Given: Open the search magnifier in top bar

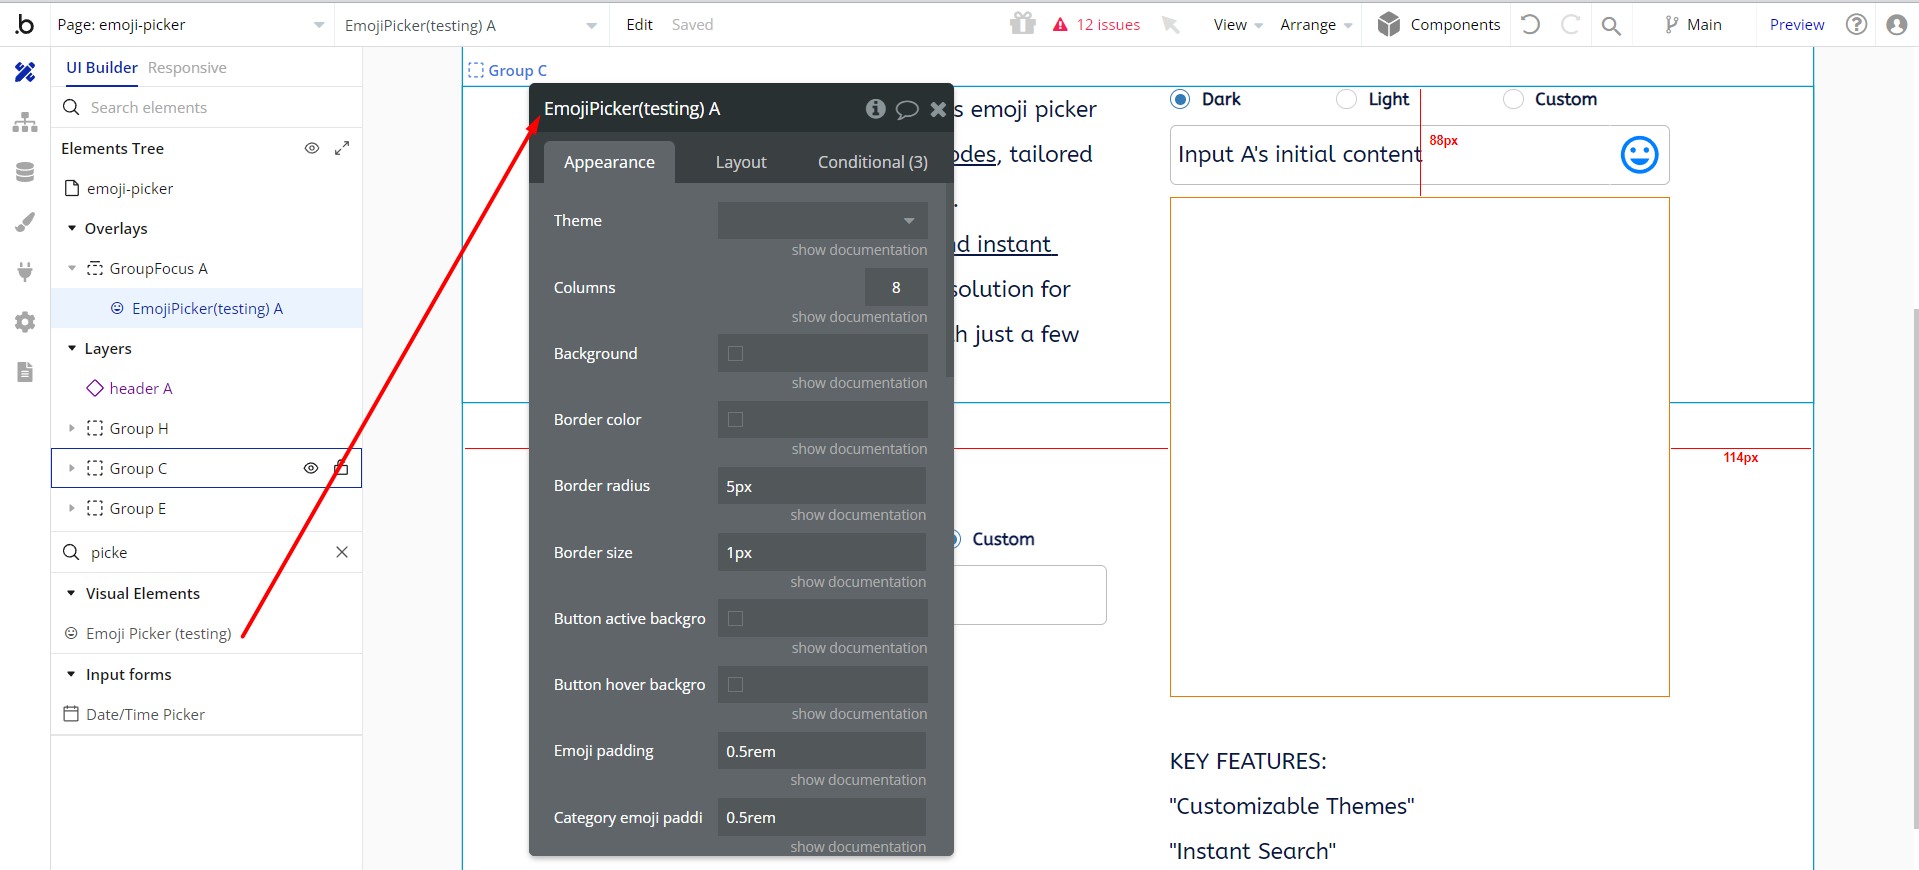Looking at the screenshot, I should coord(1610,25).
